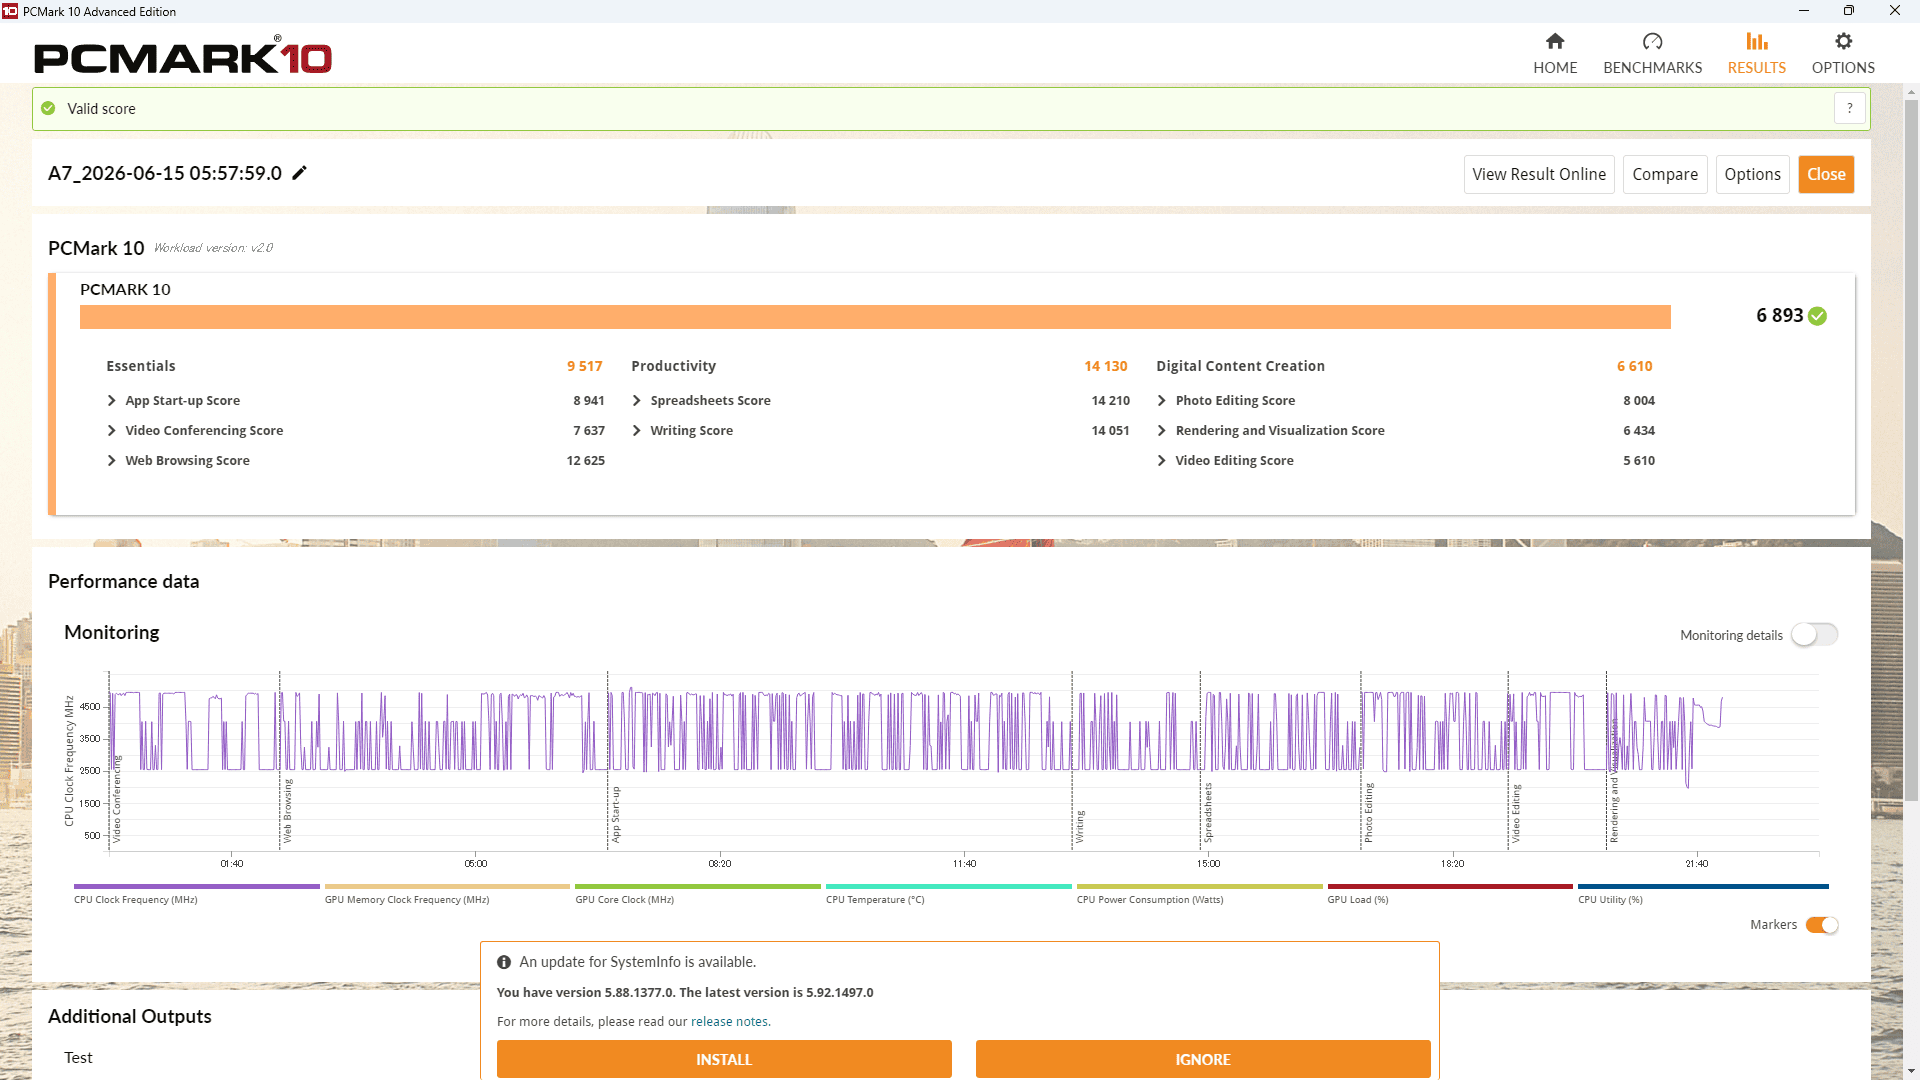Click the scroll up arrow
Image resolution: width=1920 pixels, height=1080 pixels.
pyautogui.click(x=1911, y=93)
